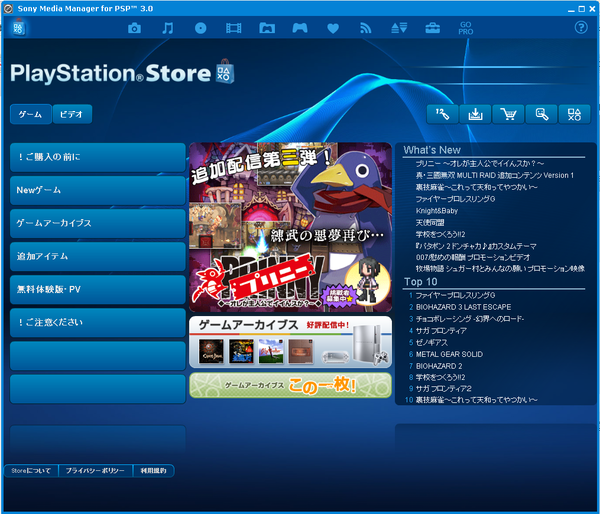Screen dimensions: 600x514
Task: Open チョコボレーシング in Top 10
Action: click(x=470, y=319)
